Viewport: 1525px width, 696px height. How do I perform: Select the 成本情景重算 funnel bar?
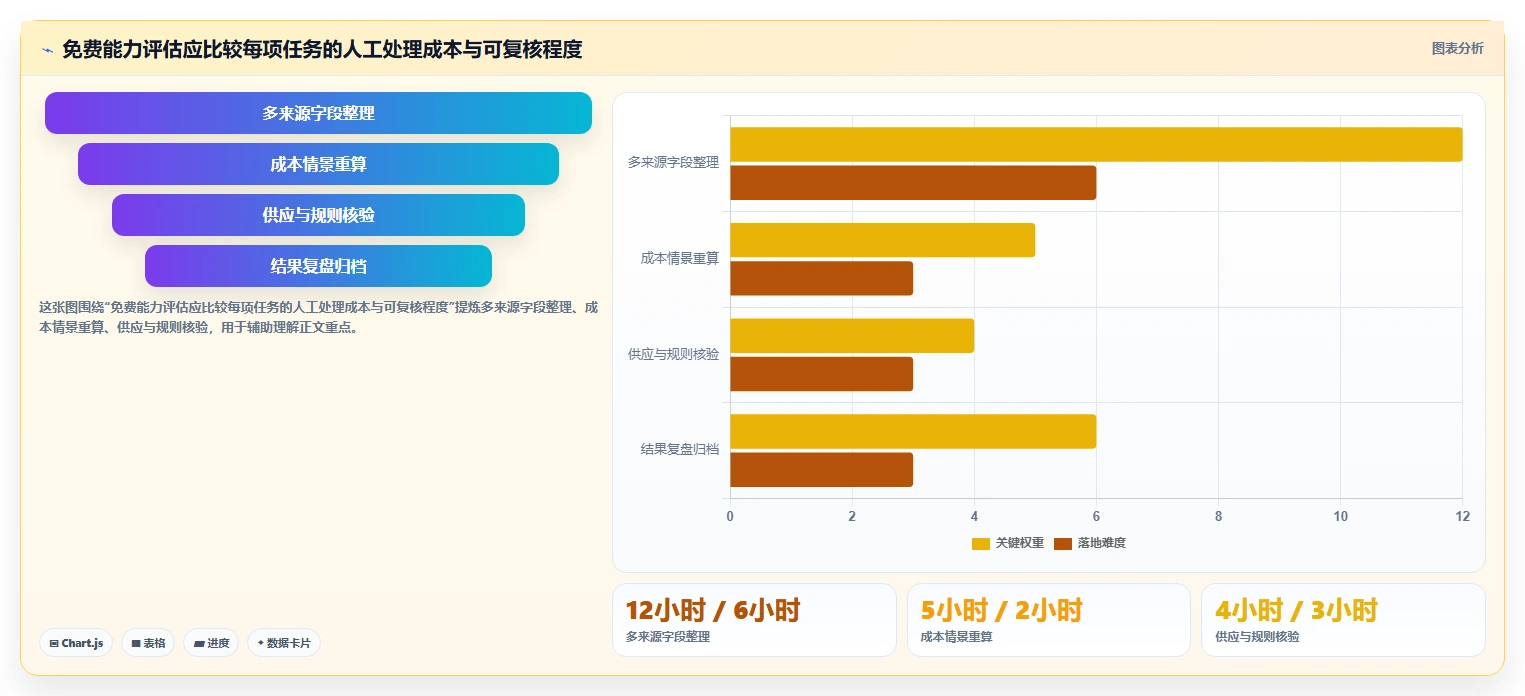point(318,164)
